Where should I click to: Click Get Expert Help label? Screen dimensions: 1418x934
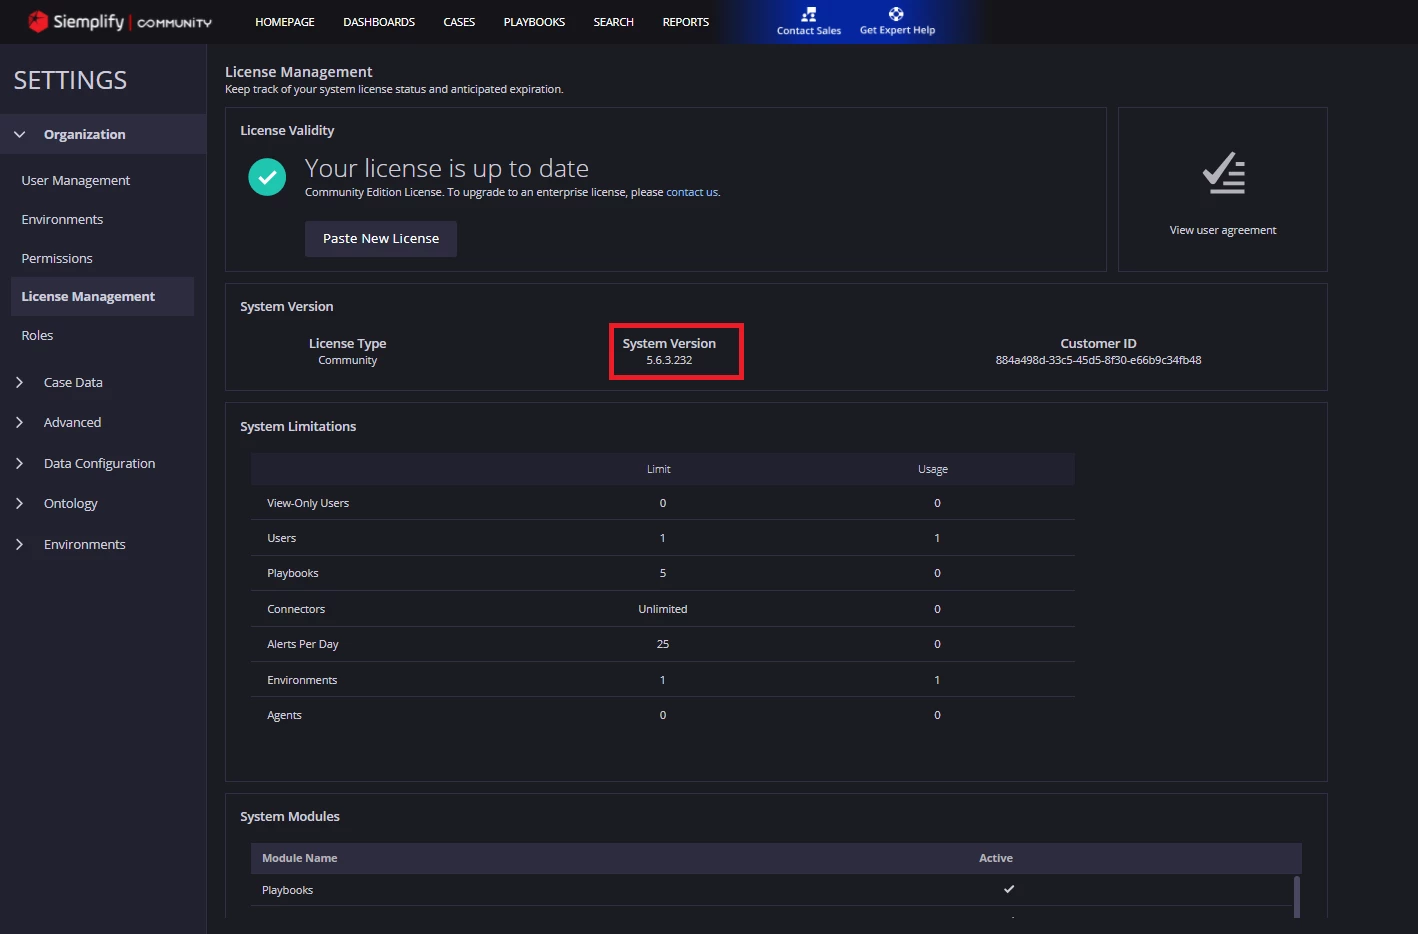897,30
